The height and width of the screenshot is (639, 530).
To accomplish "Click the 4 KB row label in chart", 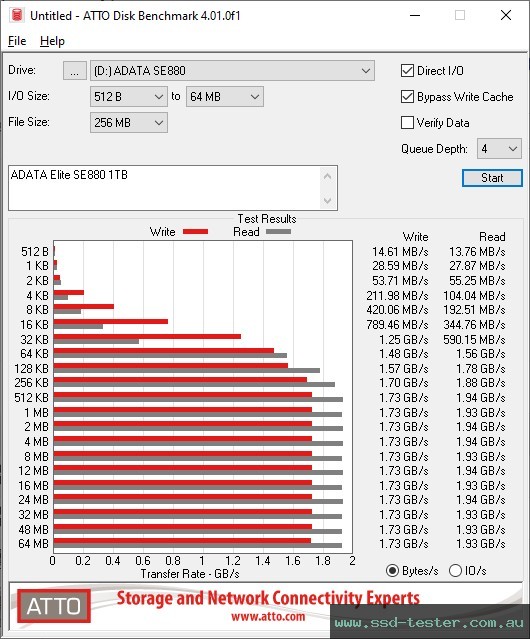I will [x=37, y=295].
